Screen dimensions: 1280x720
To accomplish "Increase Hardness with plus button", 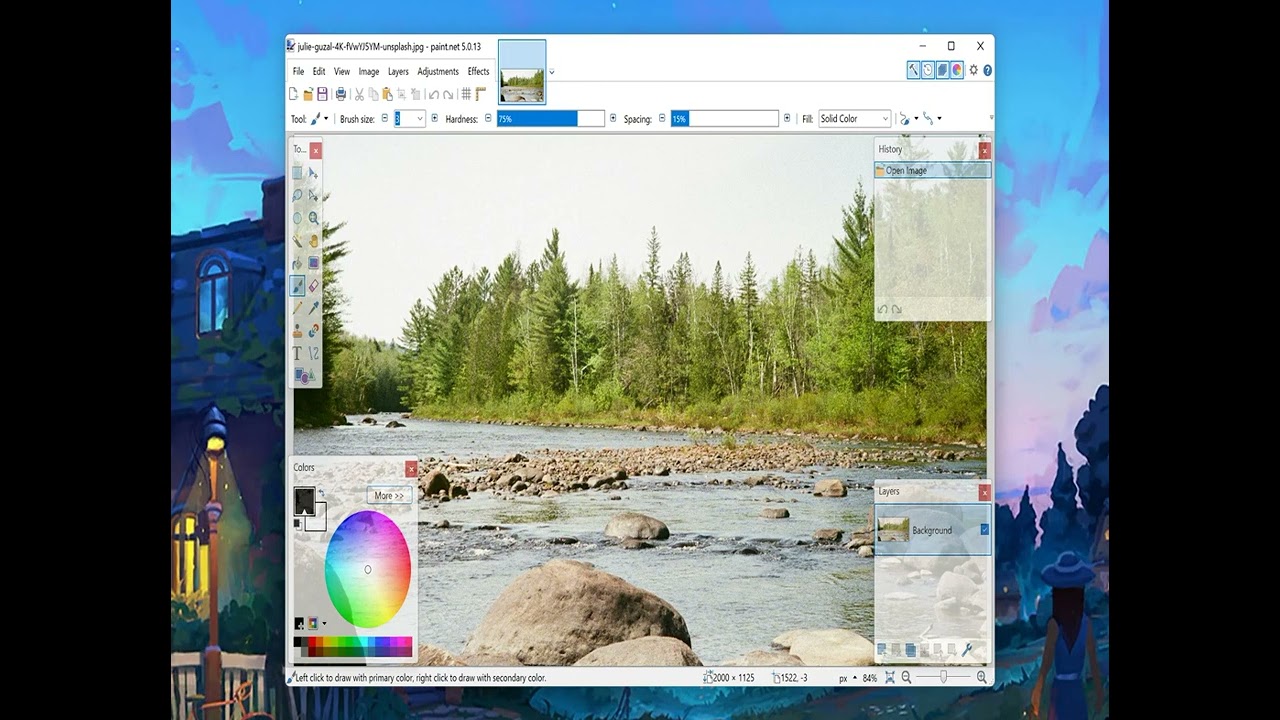I will pyautogui.click(x=613, y=118).
